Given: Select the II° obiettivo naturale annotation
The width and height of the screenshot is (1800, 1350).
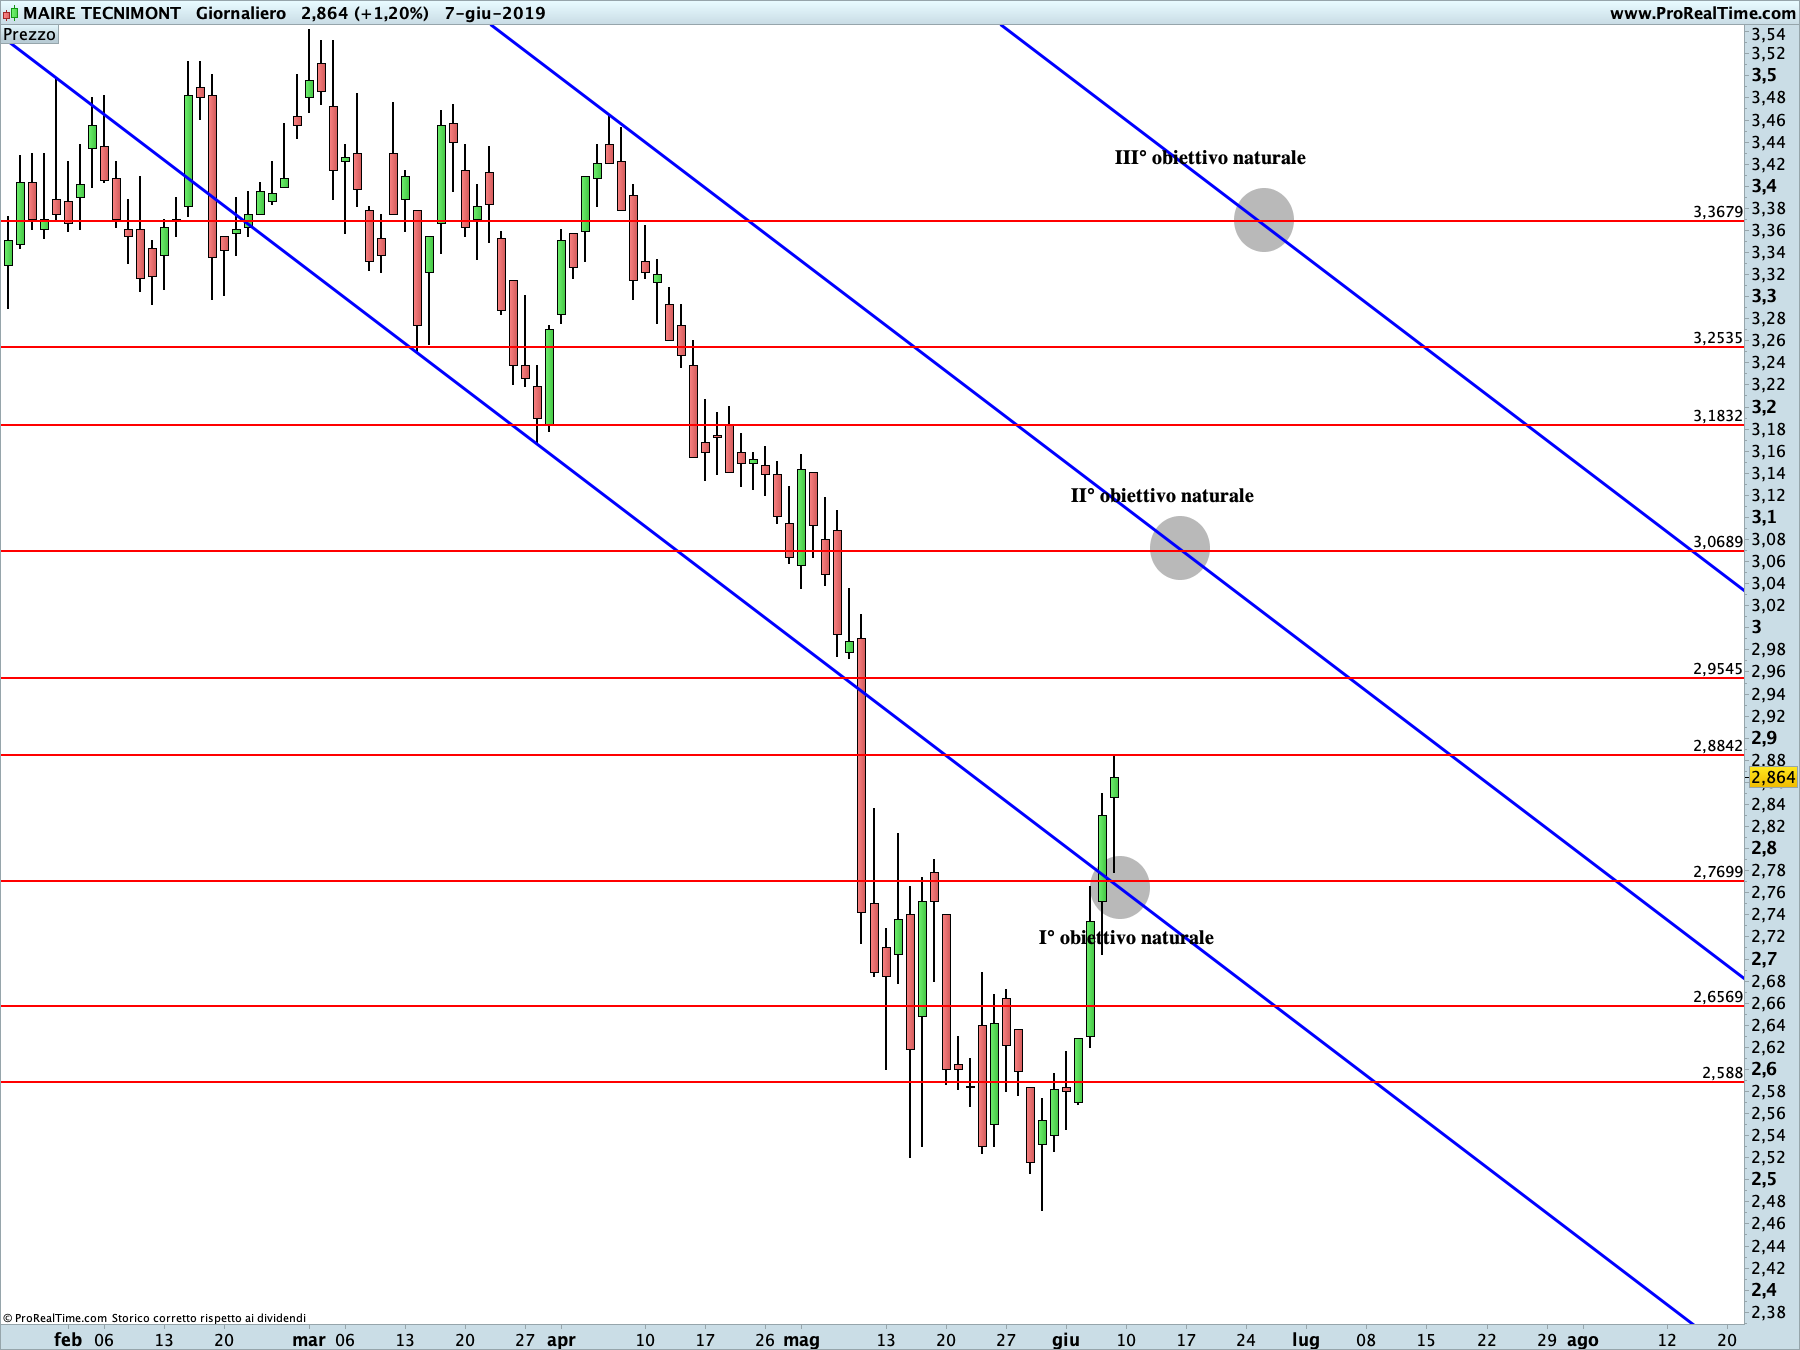Looking at the screenshot, I should coord(1162,495).
